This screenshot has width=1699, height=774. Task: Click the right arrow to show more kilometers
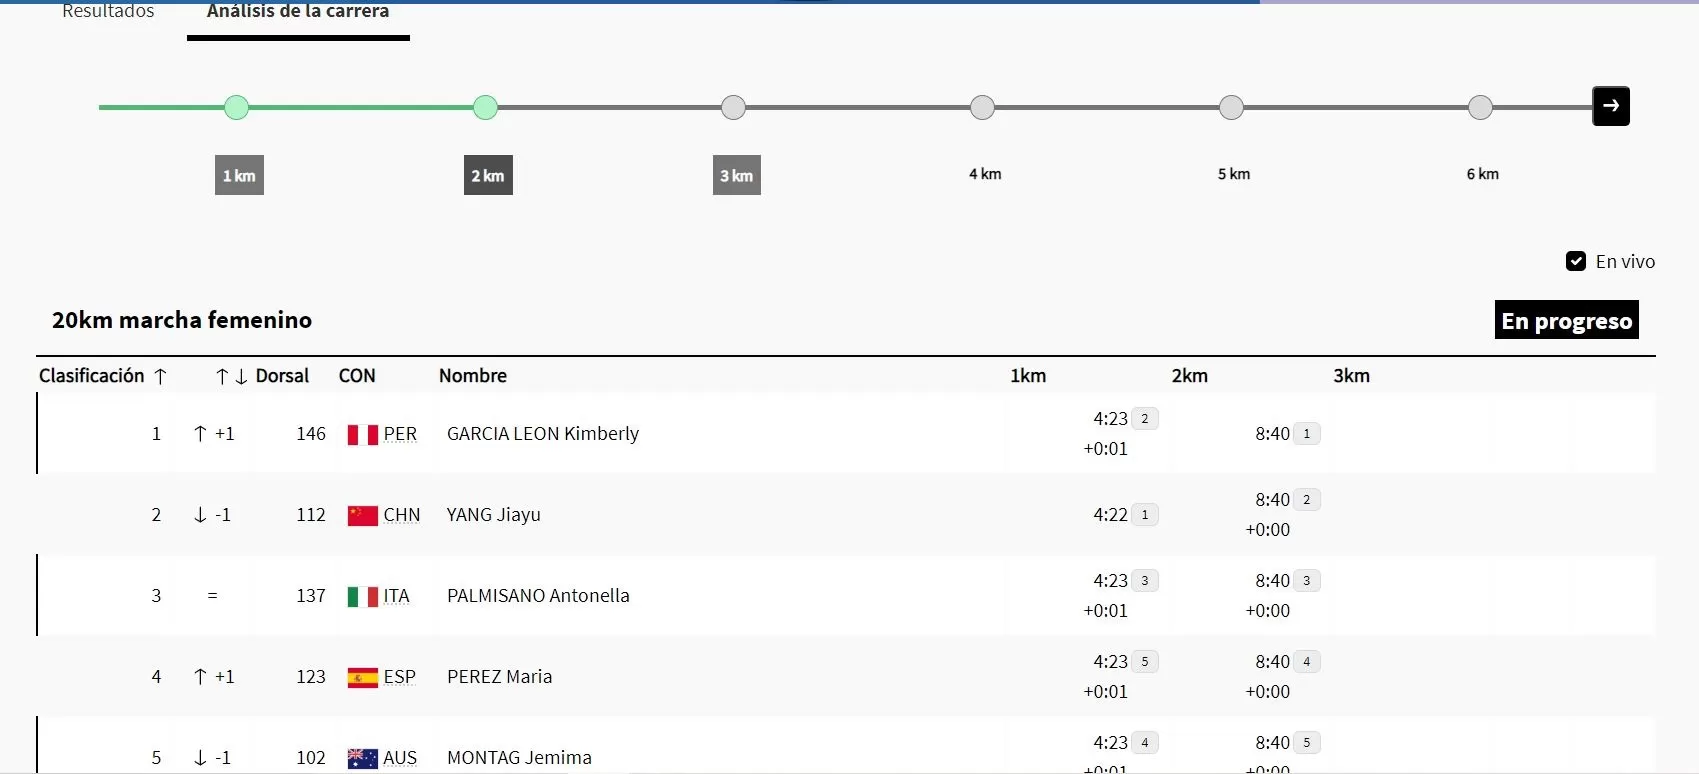(1610, 106)
